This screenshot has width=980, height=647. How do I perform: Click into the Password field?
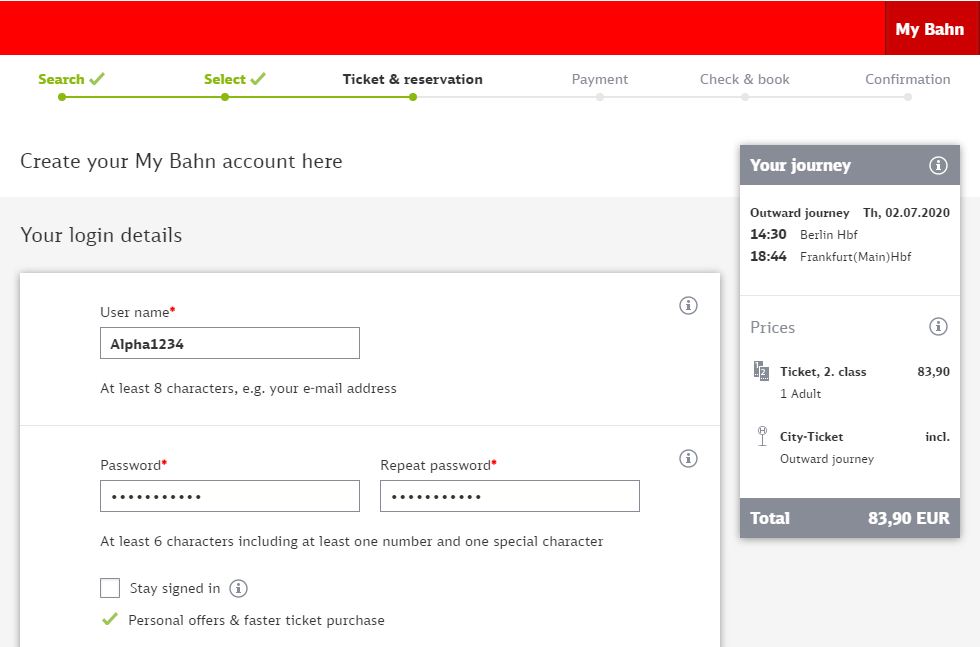(229, 496)
